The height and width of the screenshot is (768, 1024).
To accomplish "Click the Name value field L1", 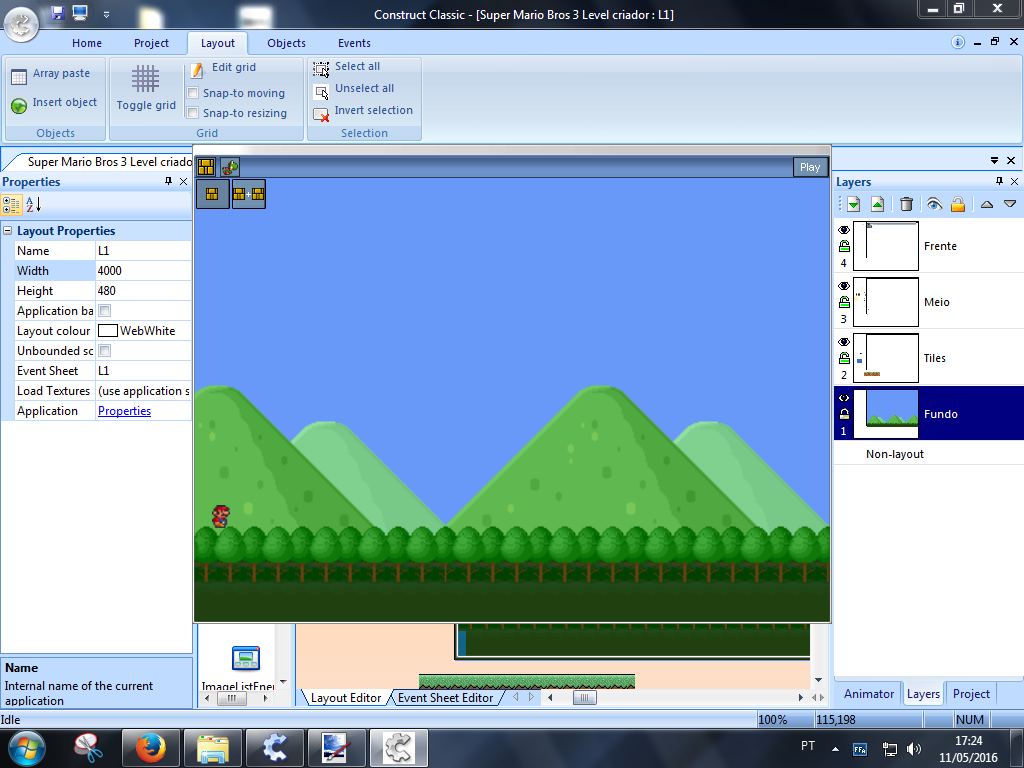I will click(143, 251).
